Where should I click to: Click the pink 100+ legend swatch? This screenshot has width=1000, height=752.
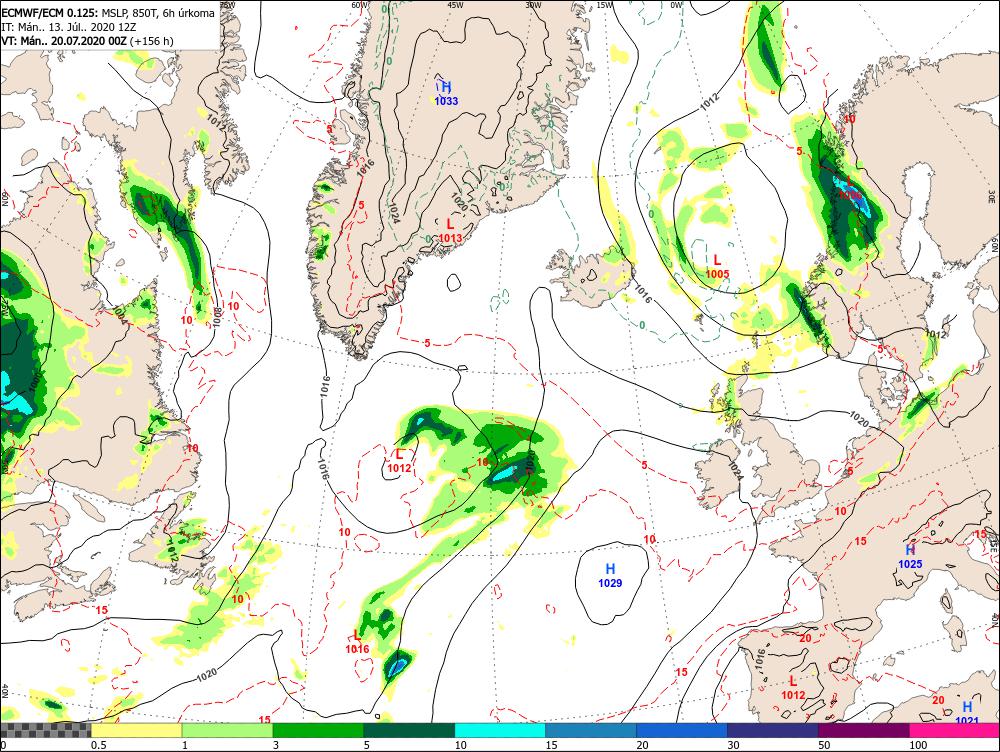(x=954, y=730)
